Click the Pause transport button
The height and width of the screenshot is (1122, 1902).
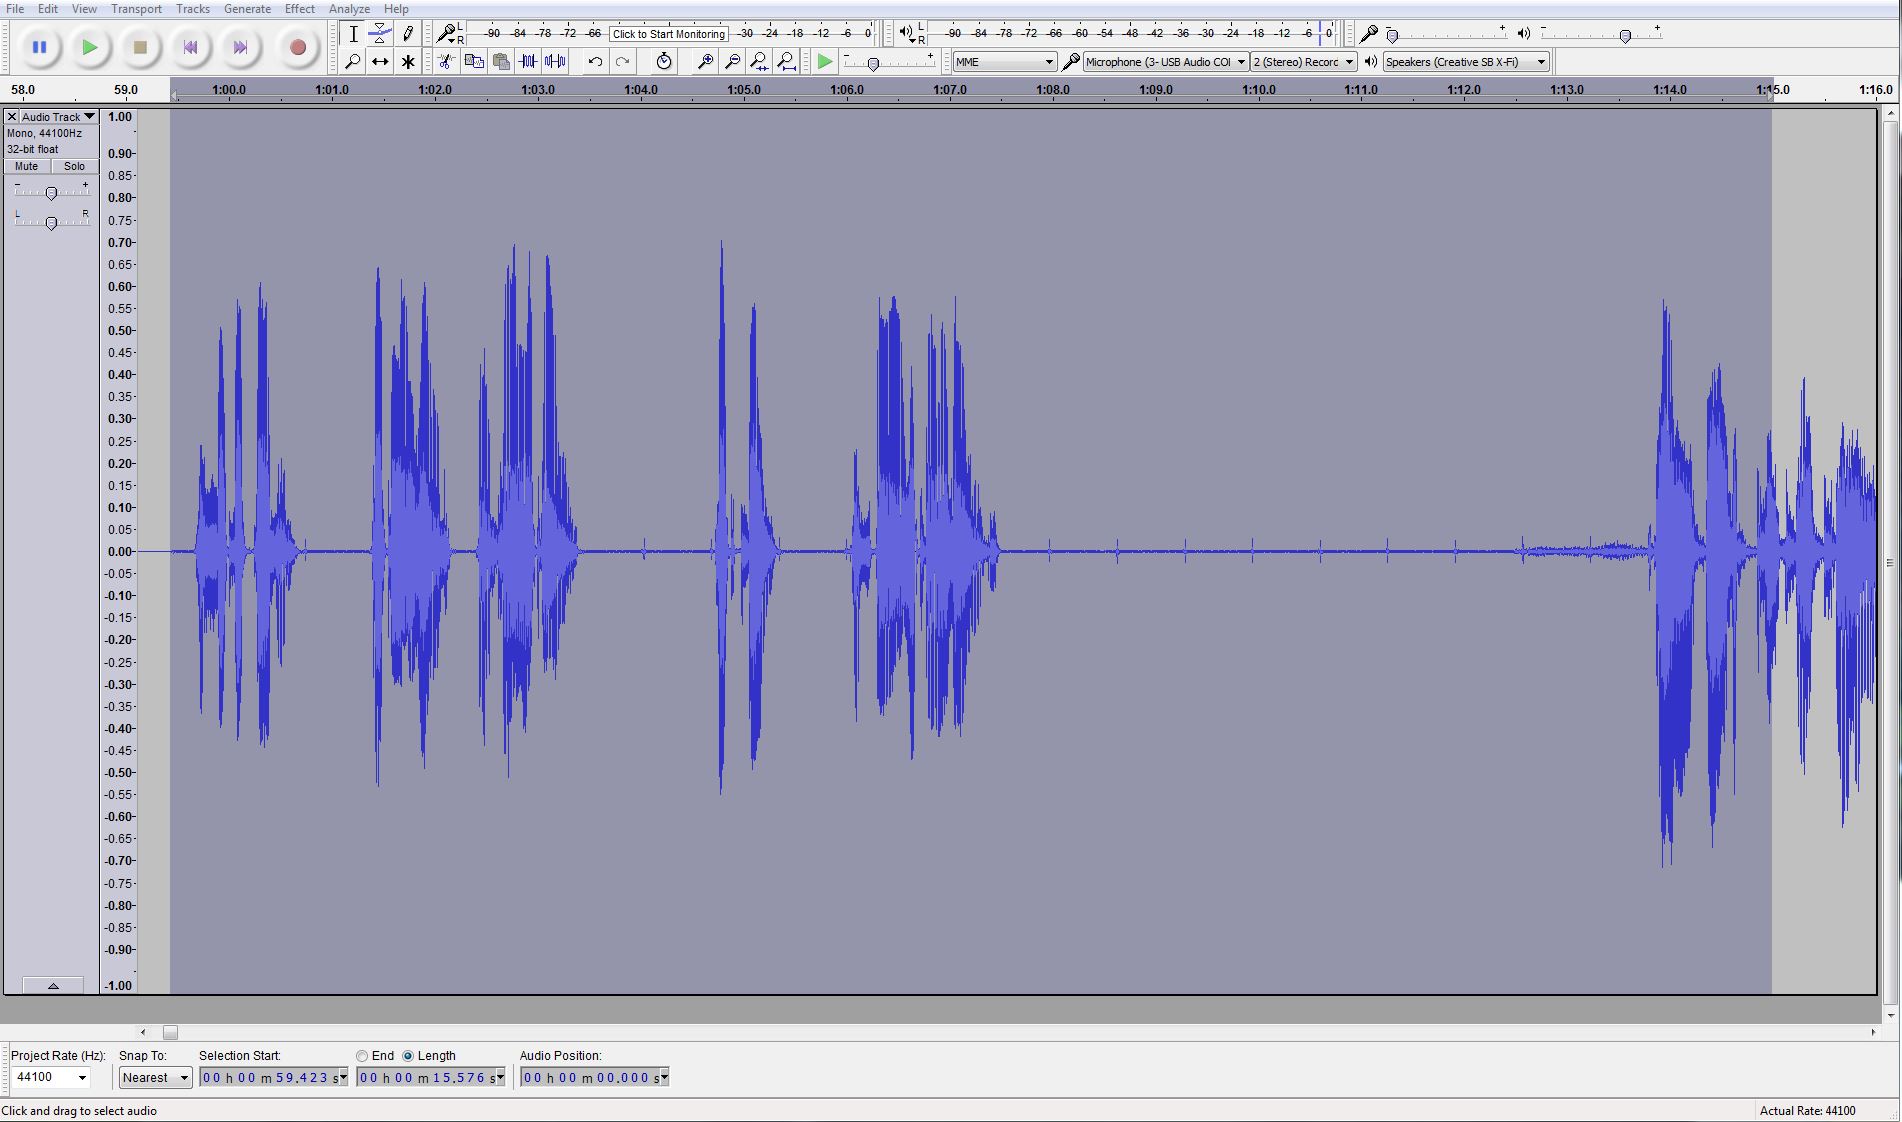click(x=39, y=47)
